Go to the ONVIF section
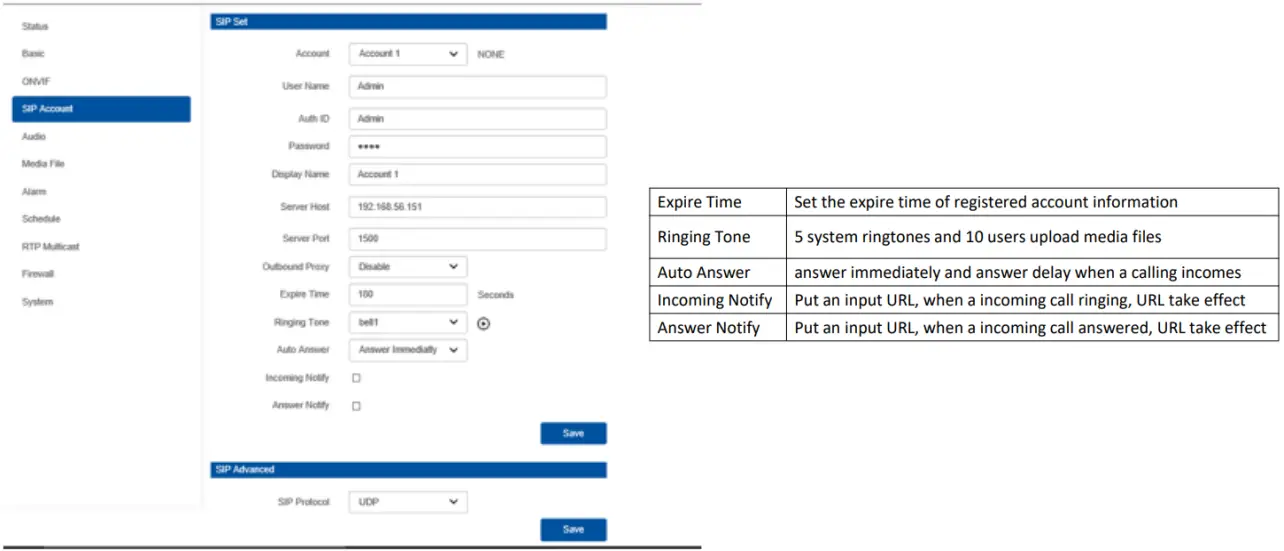 pos(36,81)
